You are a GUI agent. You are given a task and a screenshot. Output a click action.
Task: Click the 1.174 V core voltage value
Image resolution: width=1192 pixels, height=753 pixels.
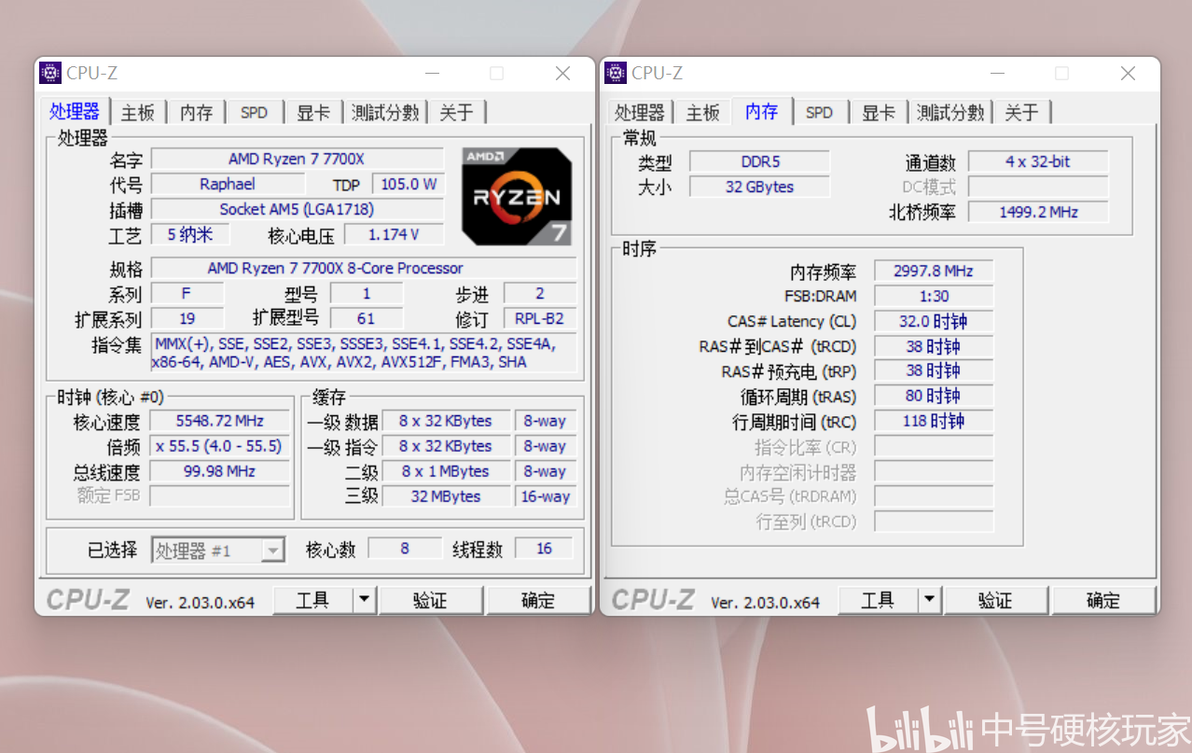click(x=393, y=235)
